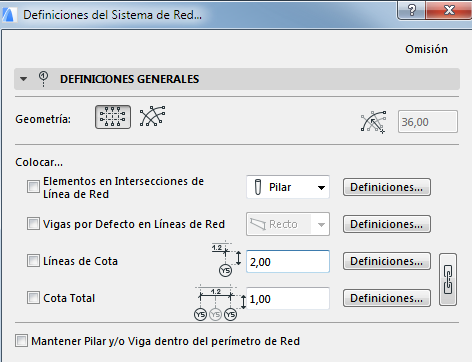Image resolution: width=472 pixels, height=362 pixels.
Task: Open the Pilar element dropdown
Action: pyautogui.click(x=288, y=187)
